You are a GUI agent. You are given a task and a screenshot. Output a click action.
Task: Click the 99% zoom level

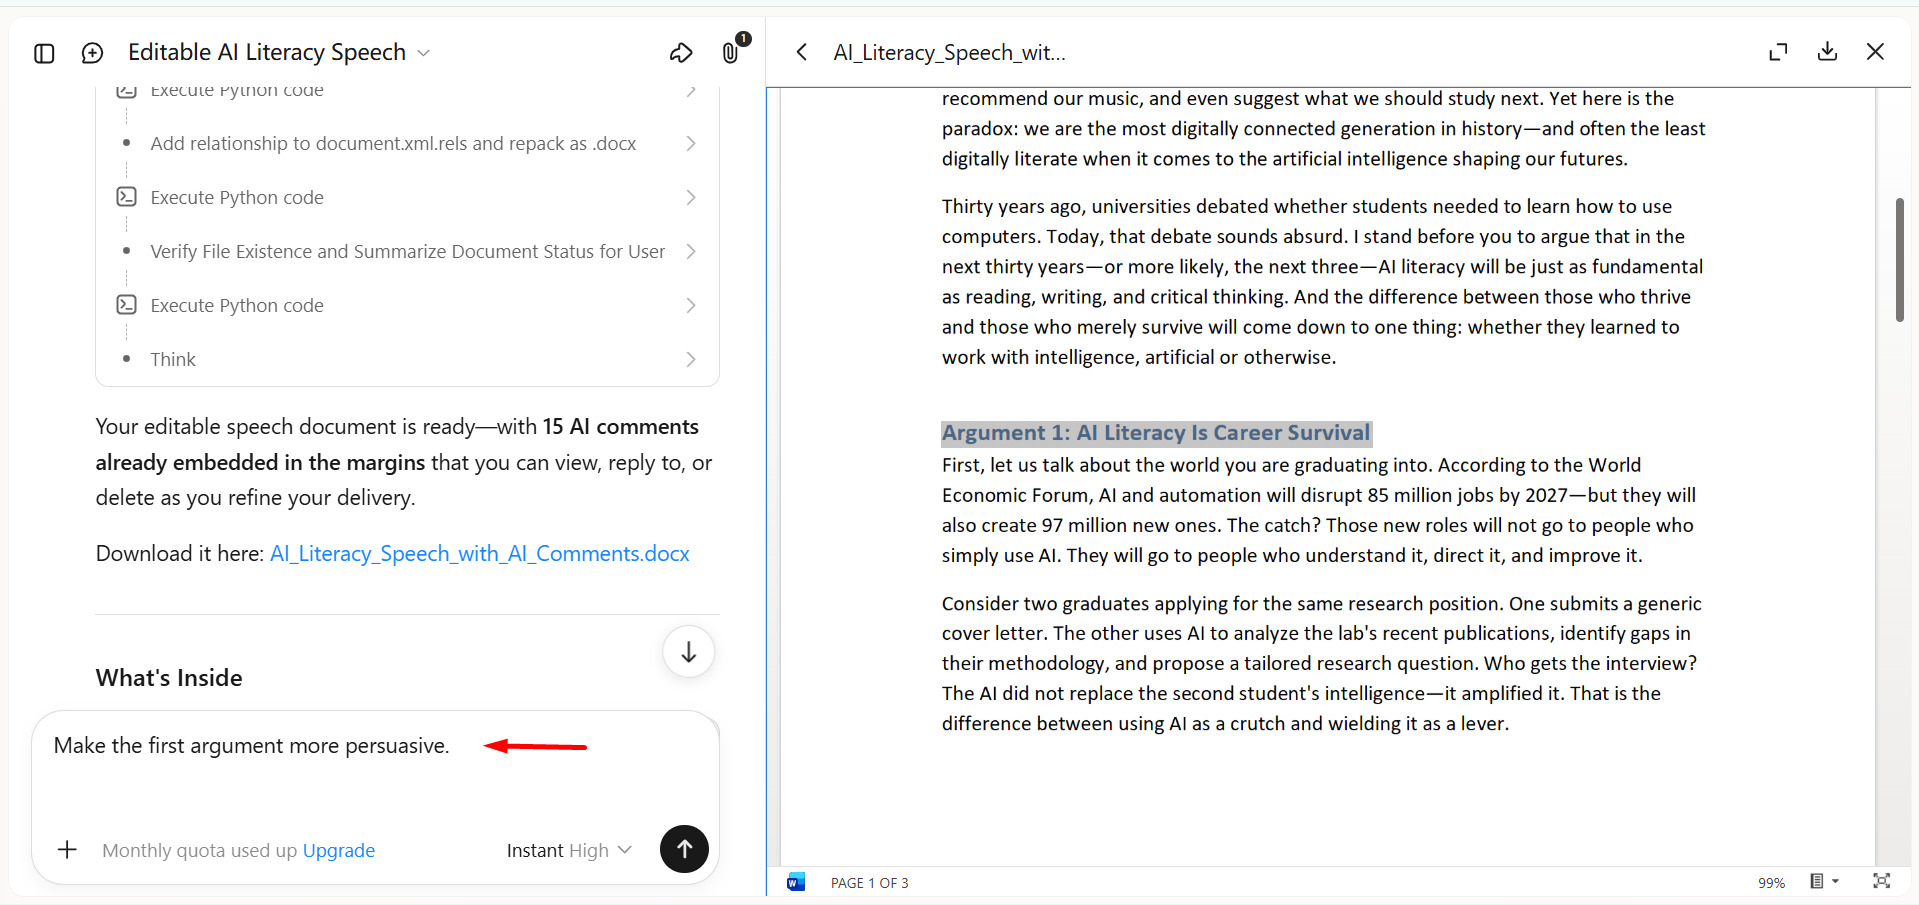click(x=1771, y=883)
